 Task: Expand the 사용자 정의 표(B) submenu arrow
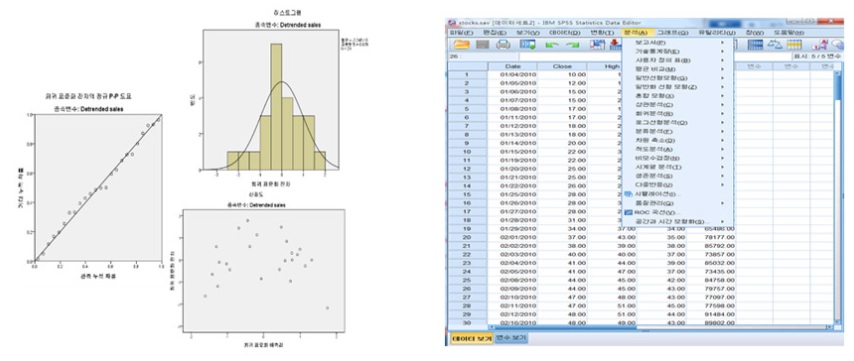coord(722,60)
